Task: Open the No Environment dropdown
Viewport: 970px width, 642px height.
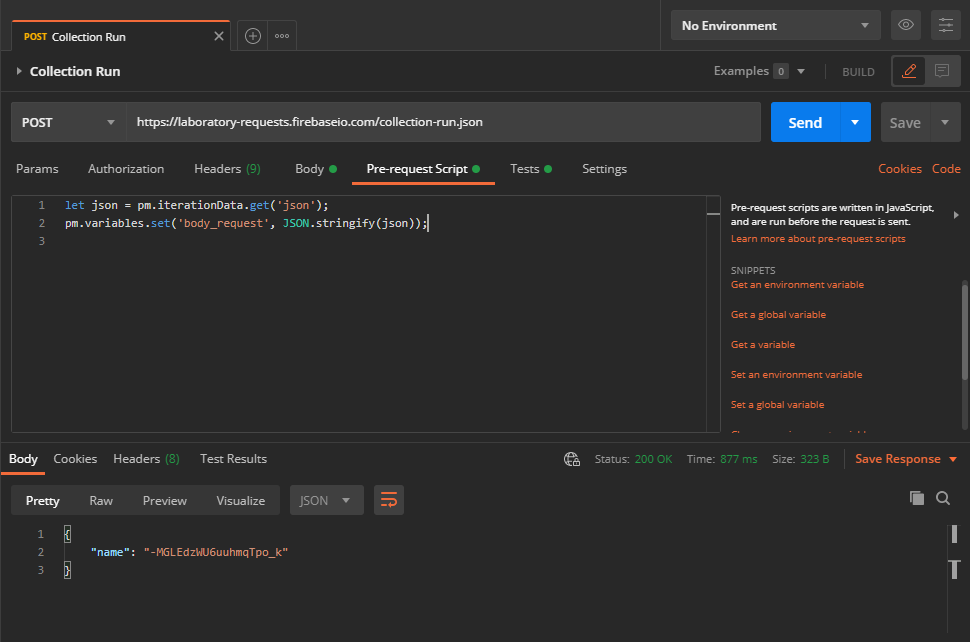Action: pos(776,25)
